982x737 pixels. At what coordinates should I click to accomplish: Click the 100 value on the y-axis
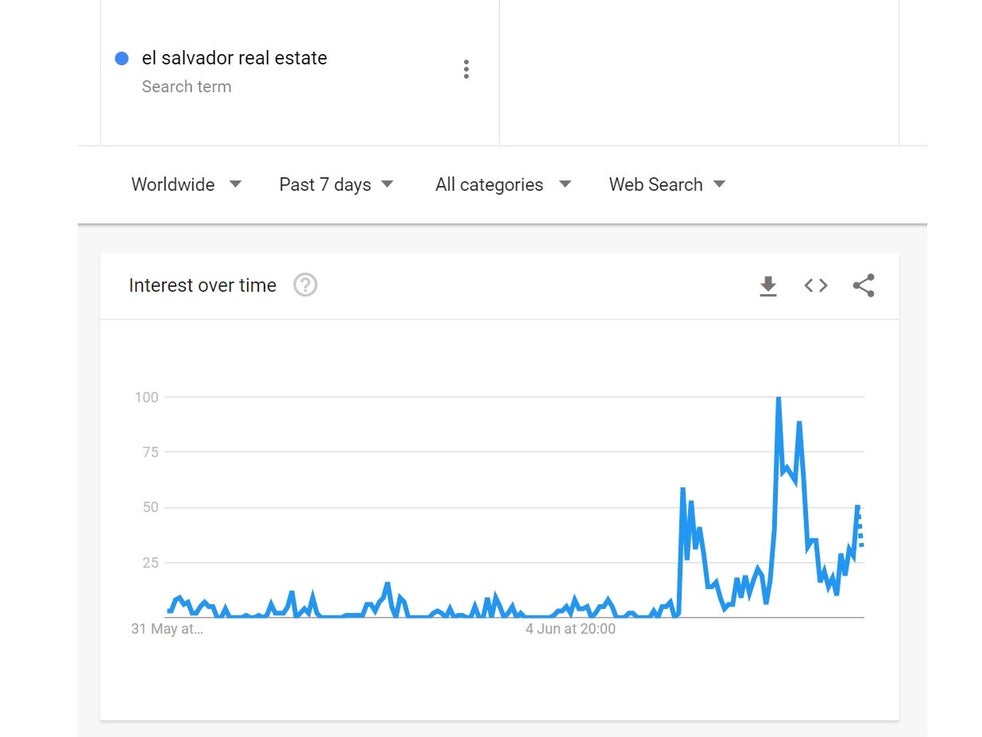coord(147,397)
